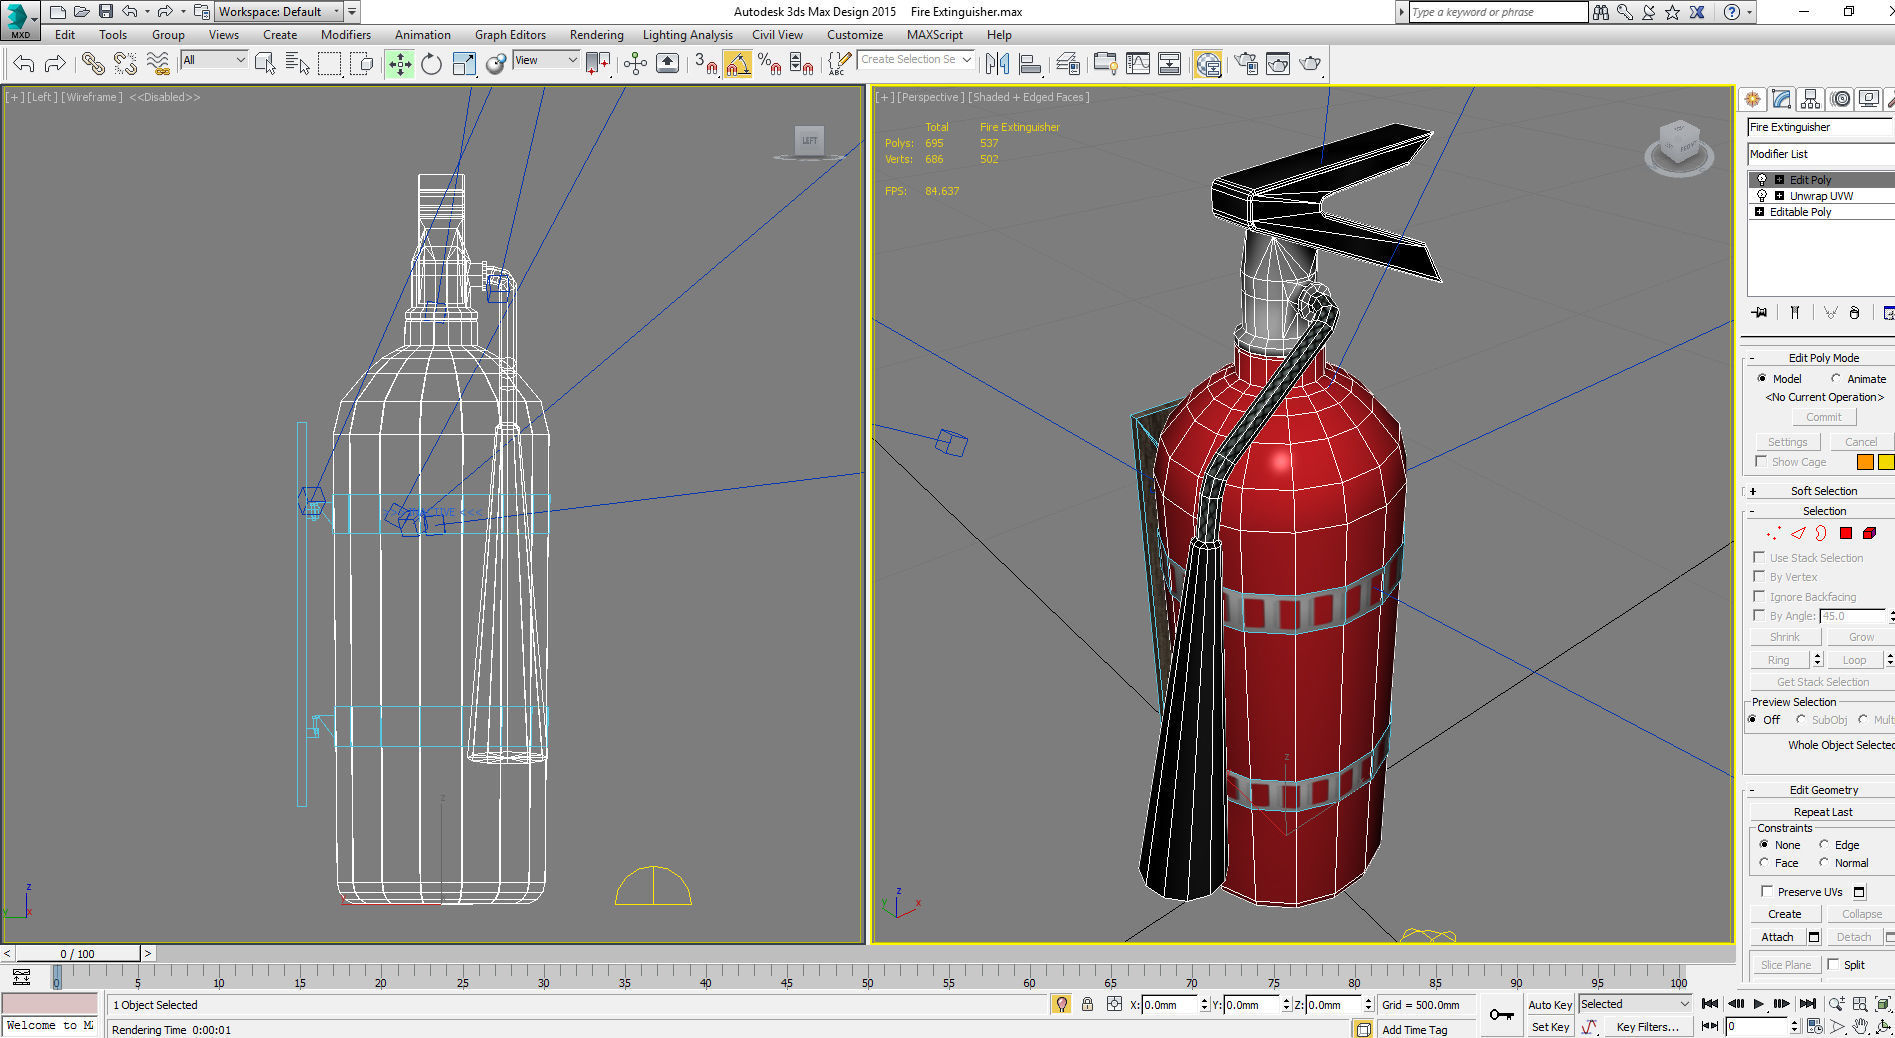
Task: Open the Rendering menu
Action: pyautogui.click(x=596, y=34)
